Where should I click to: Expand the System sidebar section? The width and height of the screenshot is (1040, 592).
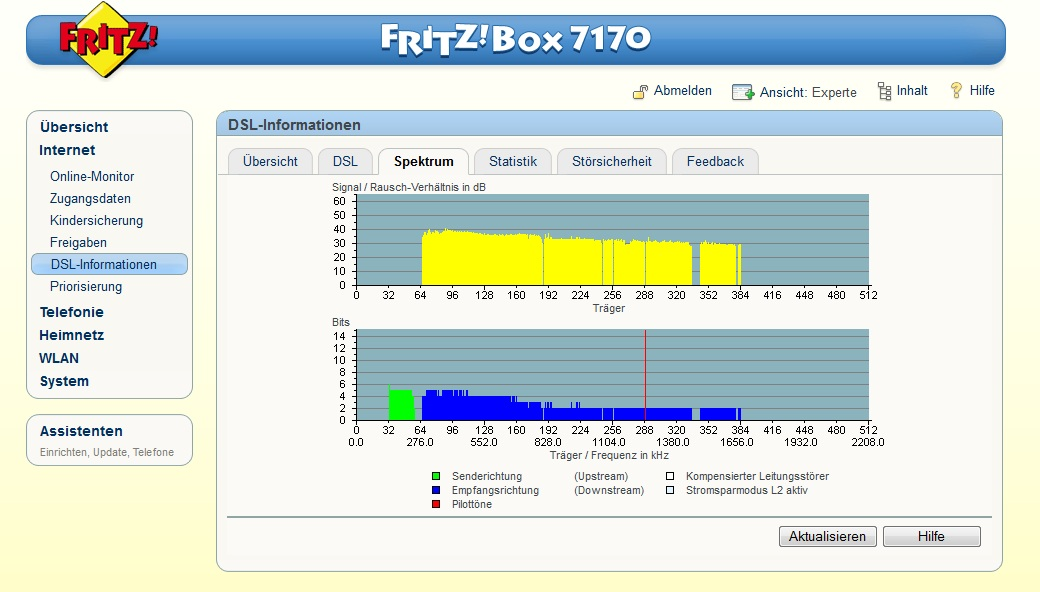click(64, 381)
